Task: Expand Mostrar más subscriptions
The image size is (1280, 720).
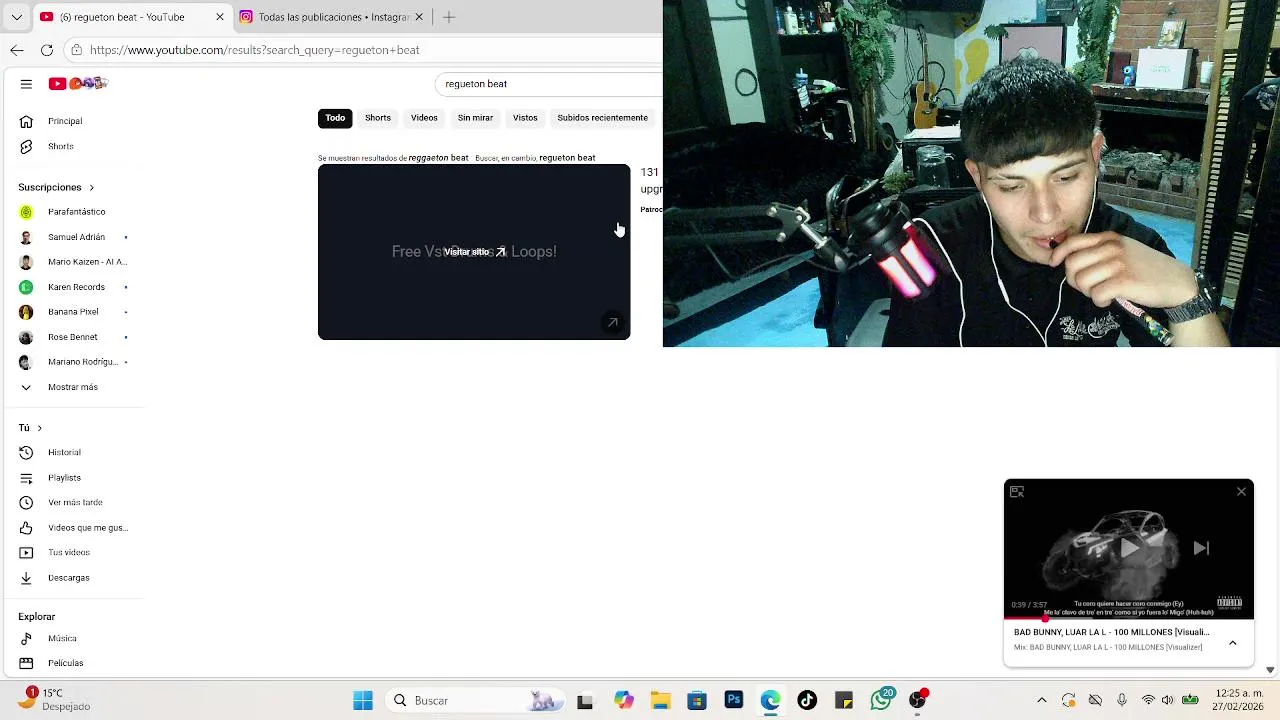Action: point(72,387)
